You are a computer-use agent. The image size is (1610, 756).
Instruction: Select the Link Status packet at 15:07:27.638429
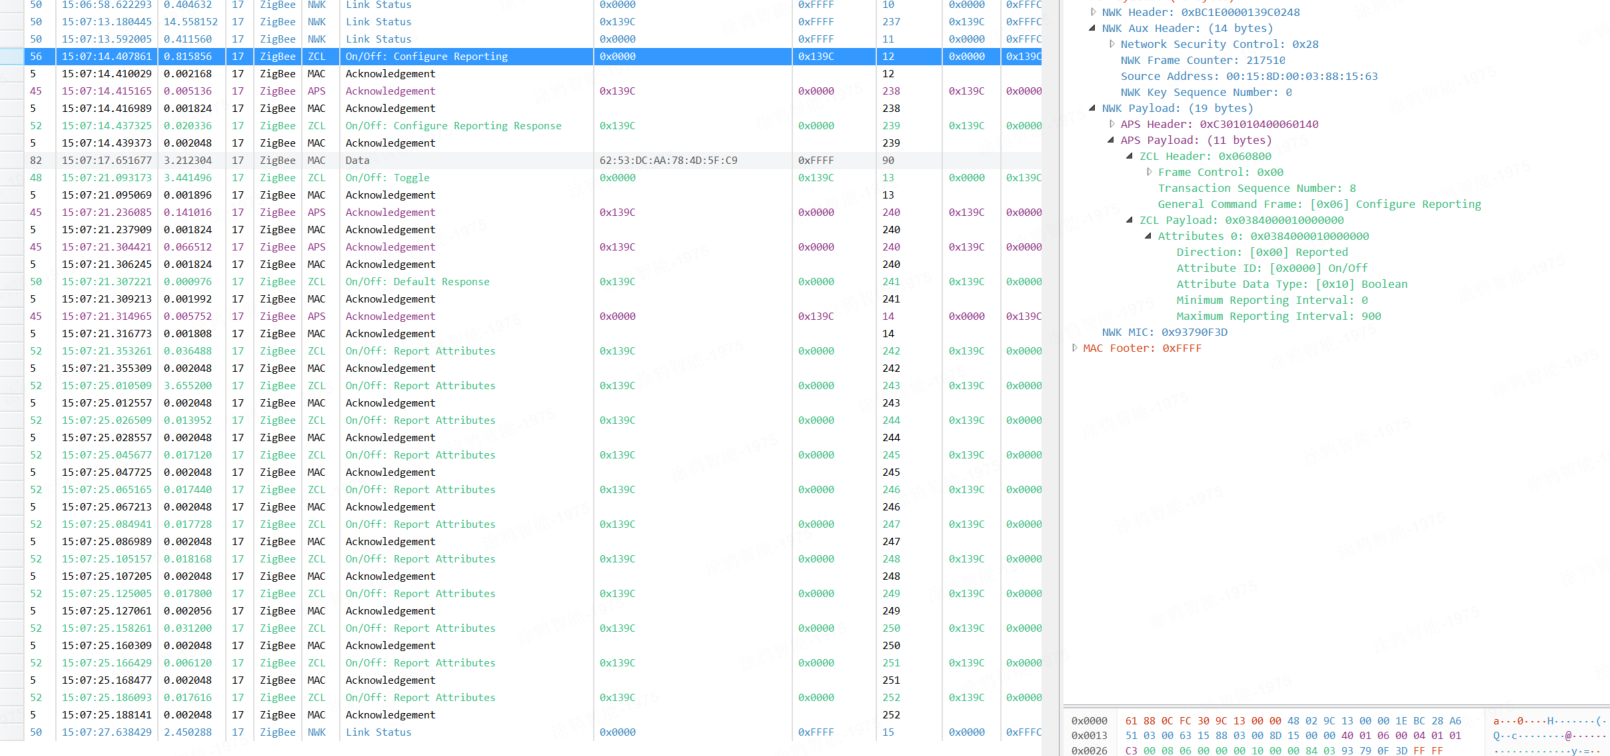[x=378, y=733]
